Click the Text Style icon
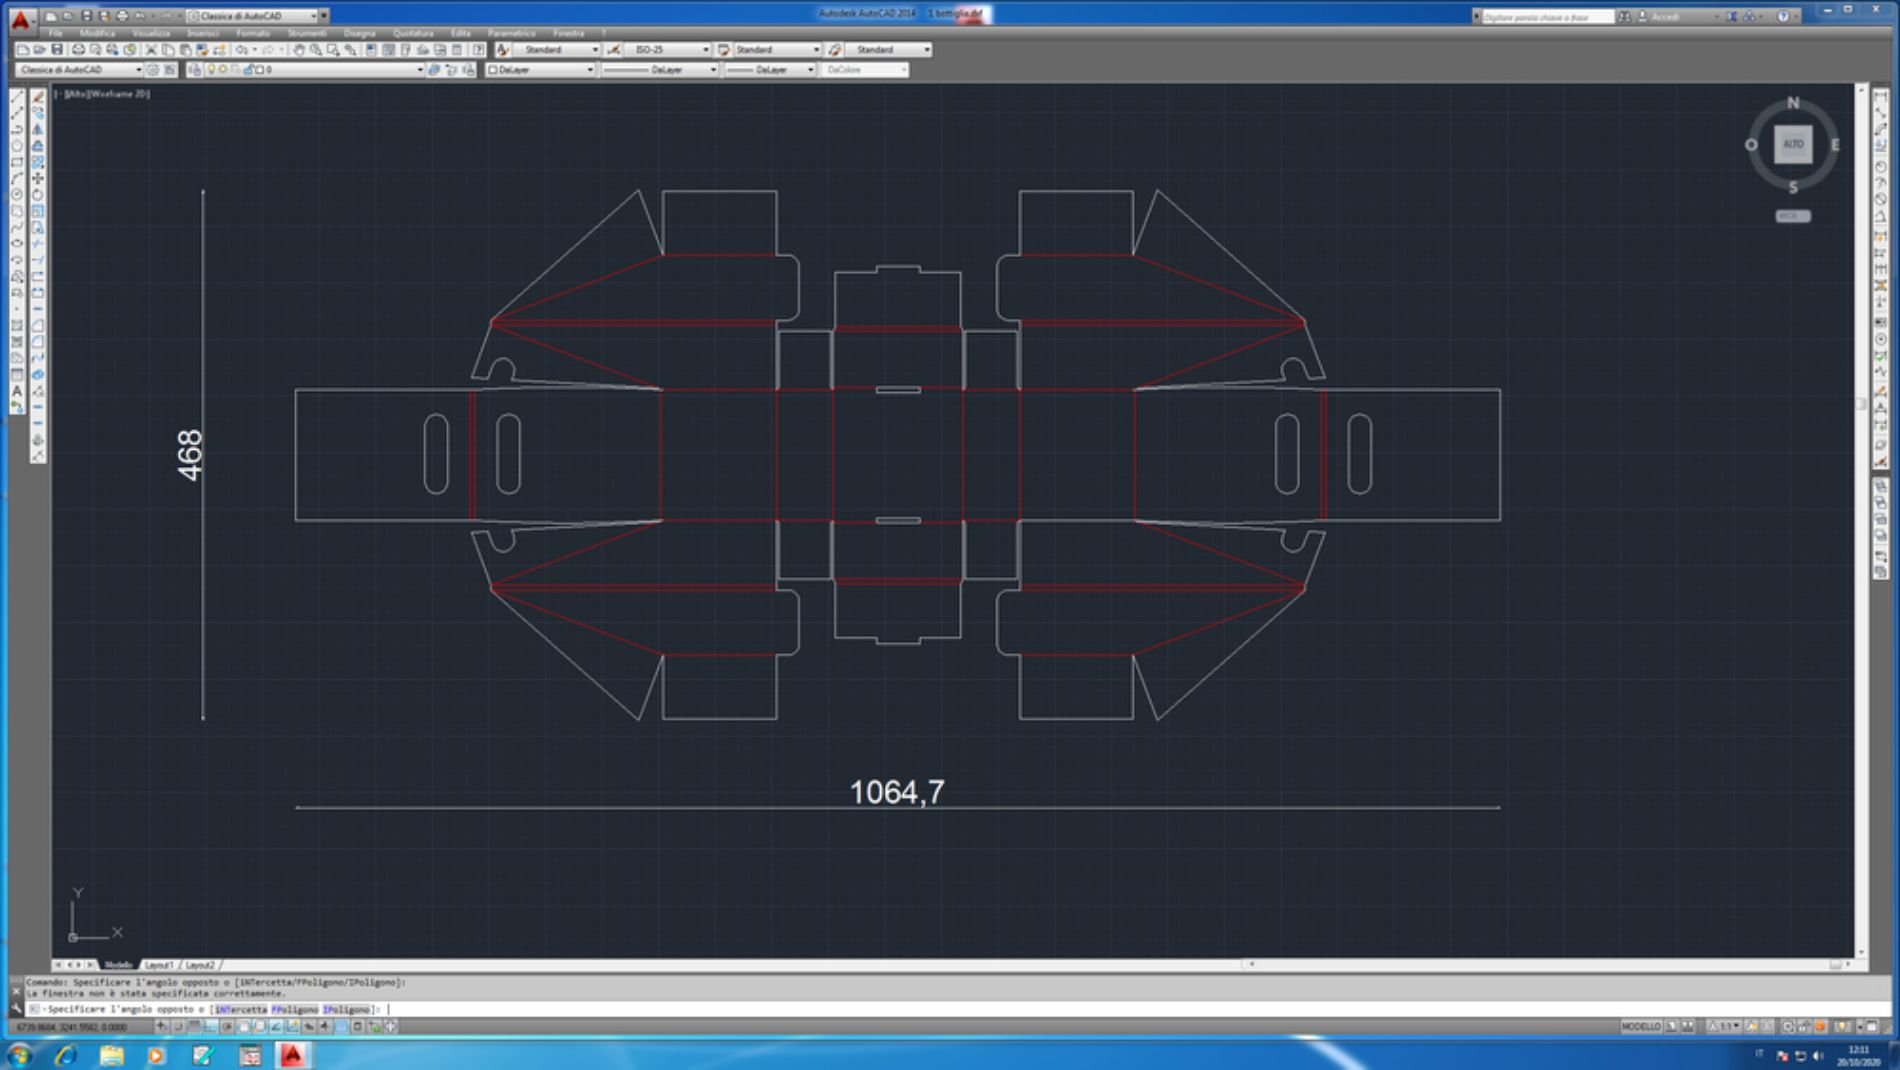The width and height of the screenshot is (1900, 1070). [503, 49]
